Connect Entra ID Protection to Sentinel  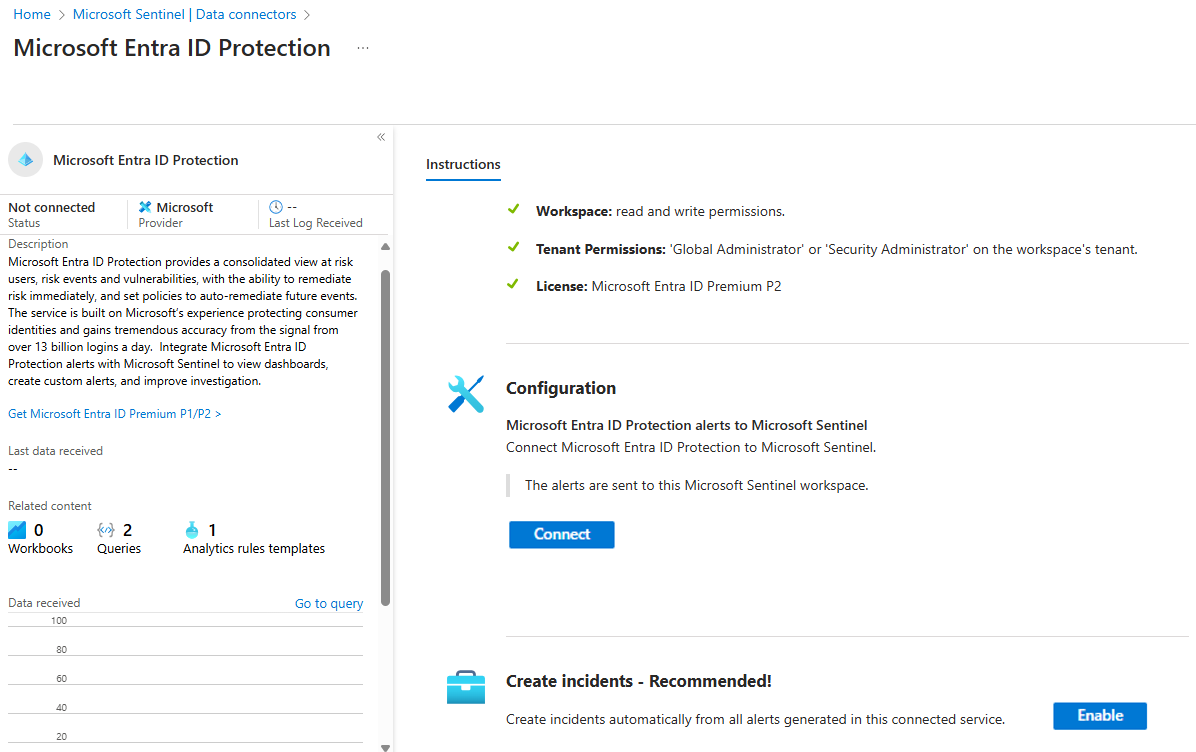561,534
